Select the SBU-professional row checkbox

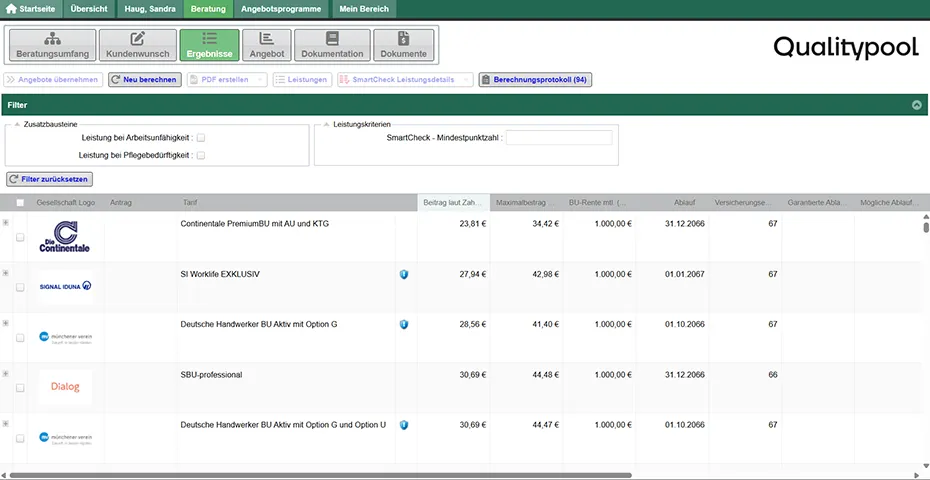(x=20, y=388)
